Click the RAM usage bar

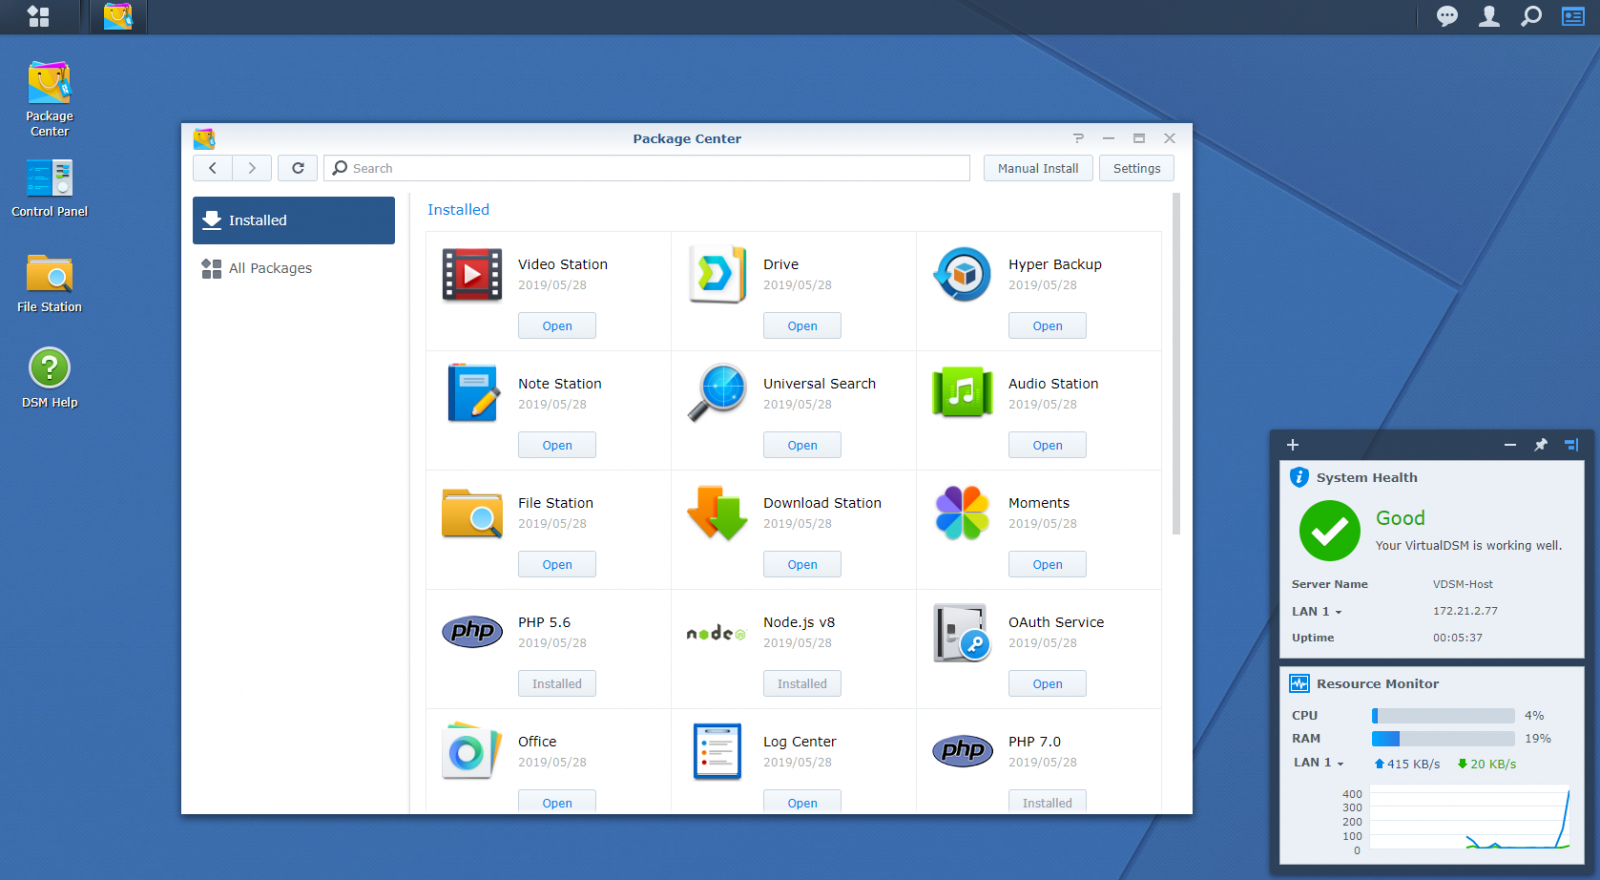click(x=1443, y=738)
